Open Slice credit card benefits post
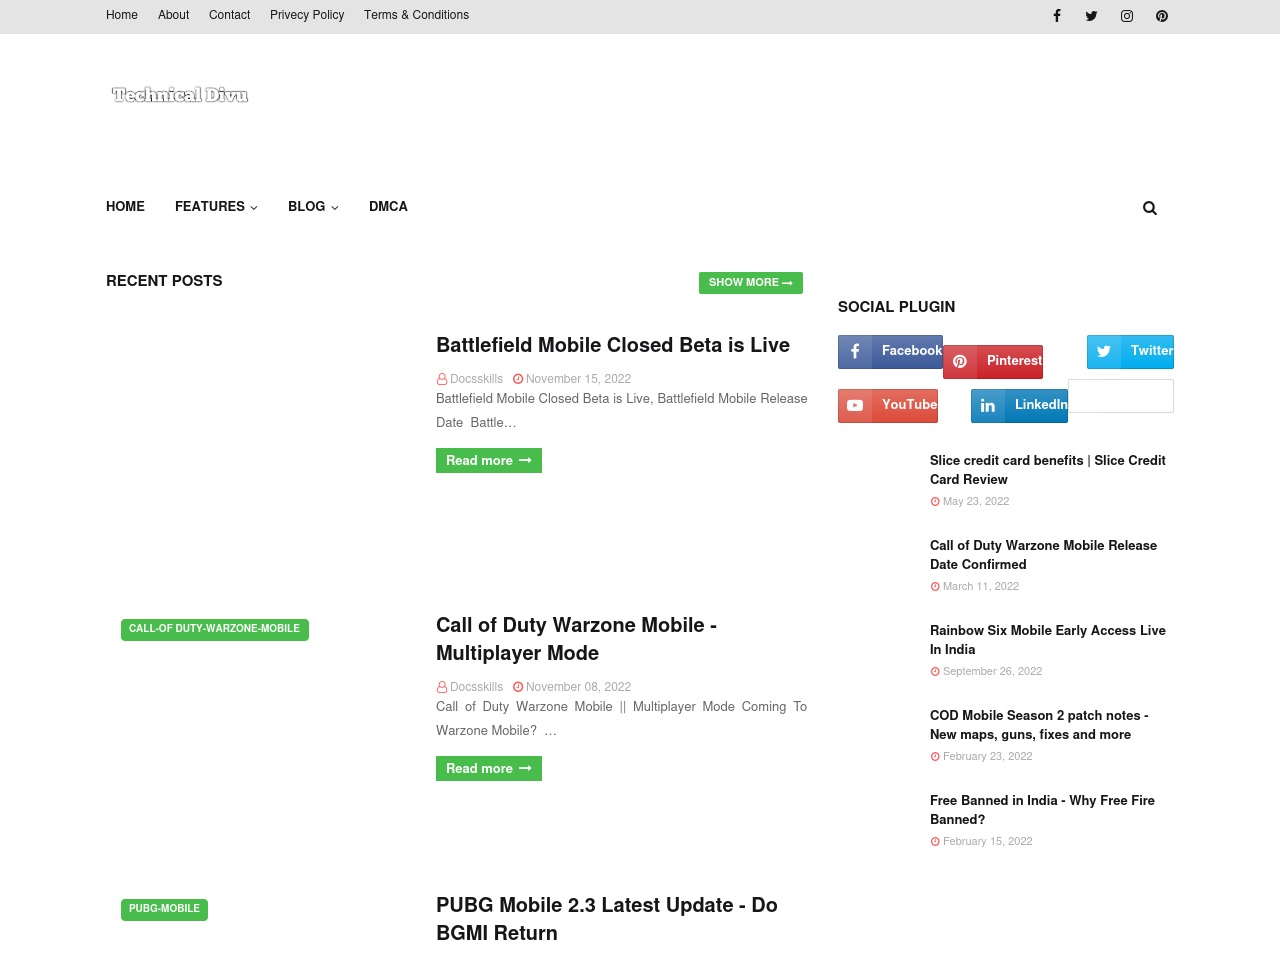The image size is (1280, 960). pos(1048,470)
